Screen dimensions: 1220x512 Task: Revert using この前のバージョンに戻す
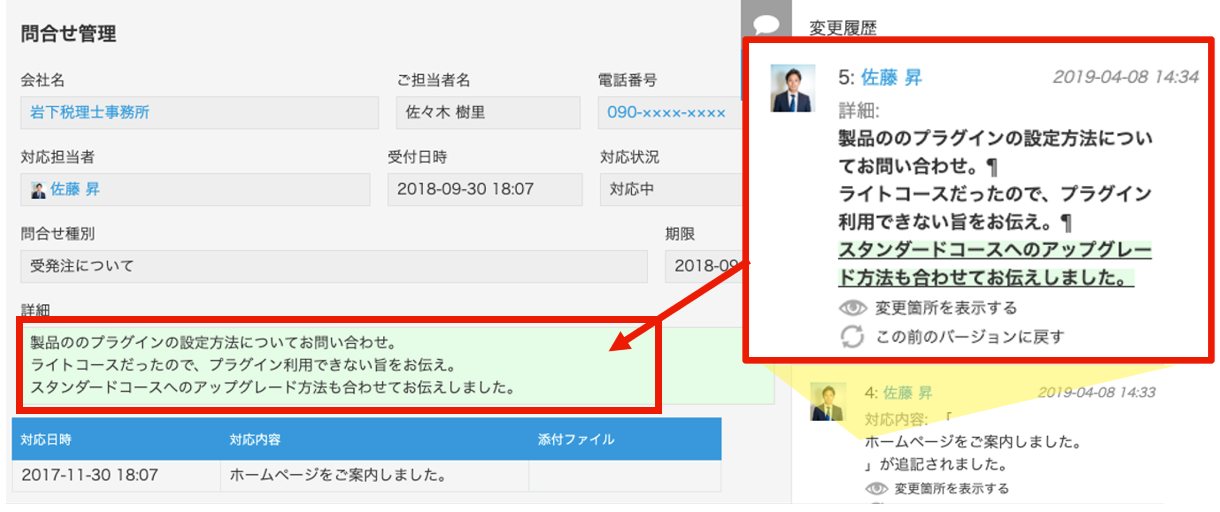(970, 337)
